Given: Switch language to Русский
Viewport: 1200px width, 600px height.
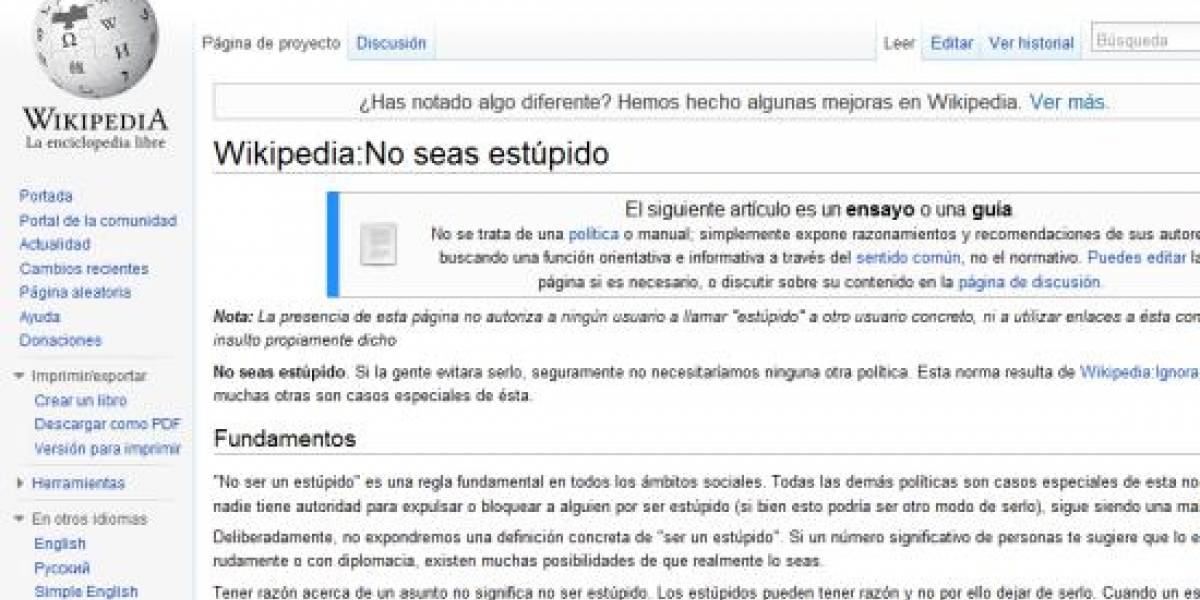Looking at the screenshot, I should click(x=62, y=568).
